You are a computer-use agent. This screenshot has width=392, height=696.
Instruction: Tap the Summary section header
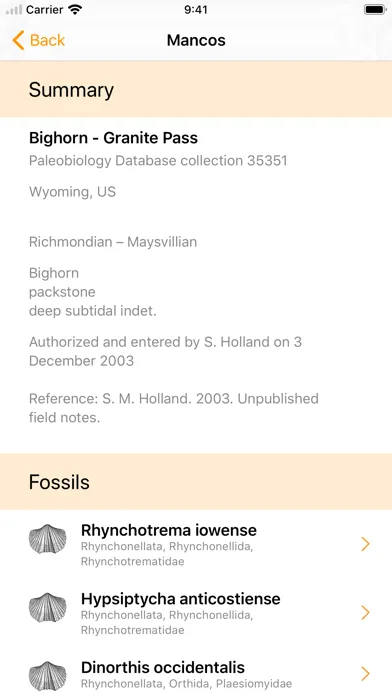[196, 89]
